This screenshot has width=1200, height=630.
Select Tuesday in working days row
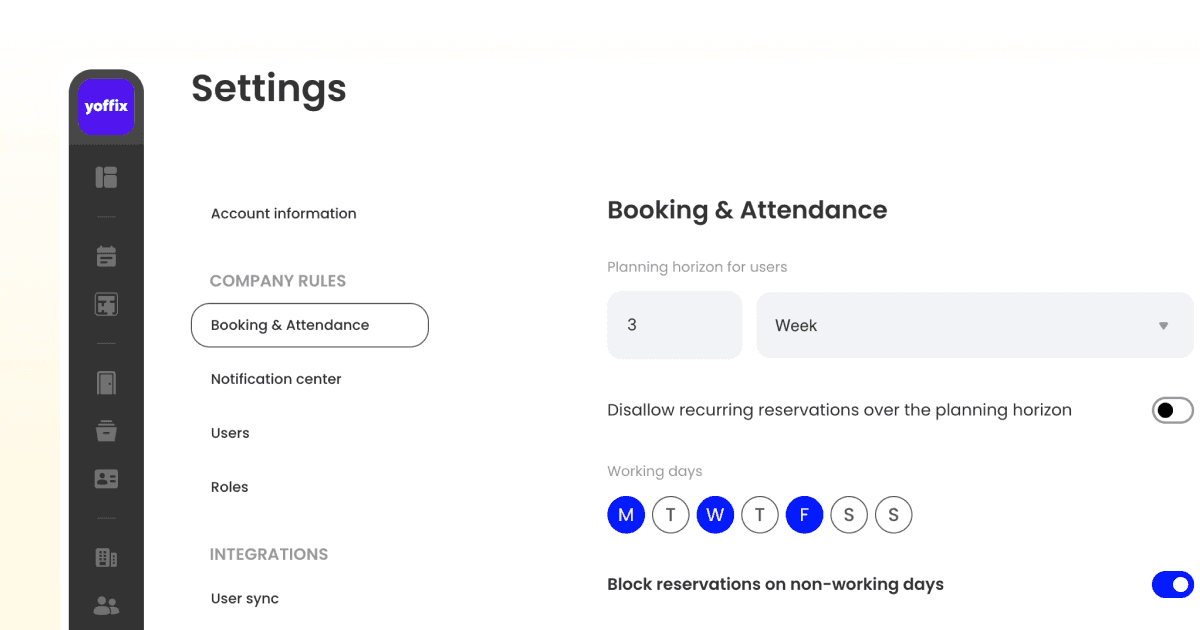click(670, 514)
